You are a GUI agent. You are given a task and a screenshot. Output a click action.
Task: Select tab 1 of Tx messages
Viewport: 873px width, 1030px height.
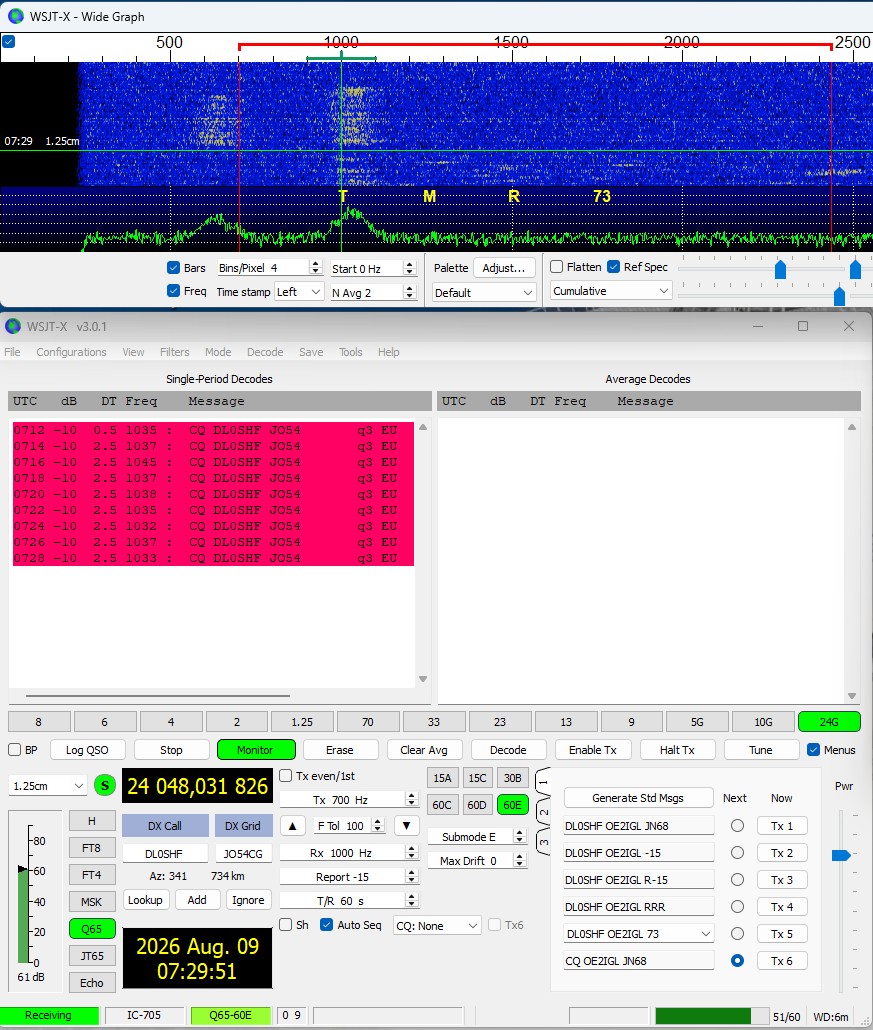point(544,782)
